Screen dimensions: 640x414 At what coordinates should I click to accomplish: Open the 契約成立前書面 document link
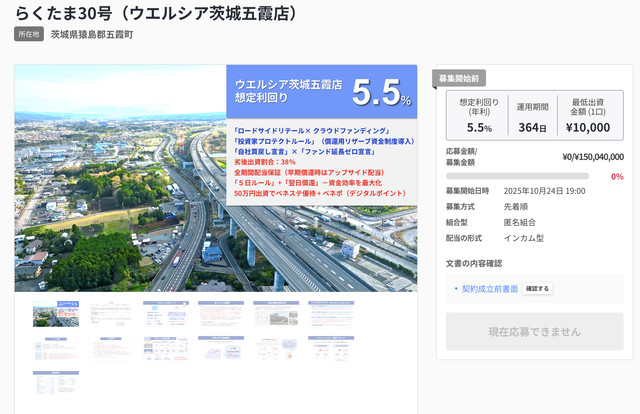click(x=490, y=289)
